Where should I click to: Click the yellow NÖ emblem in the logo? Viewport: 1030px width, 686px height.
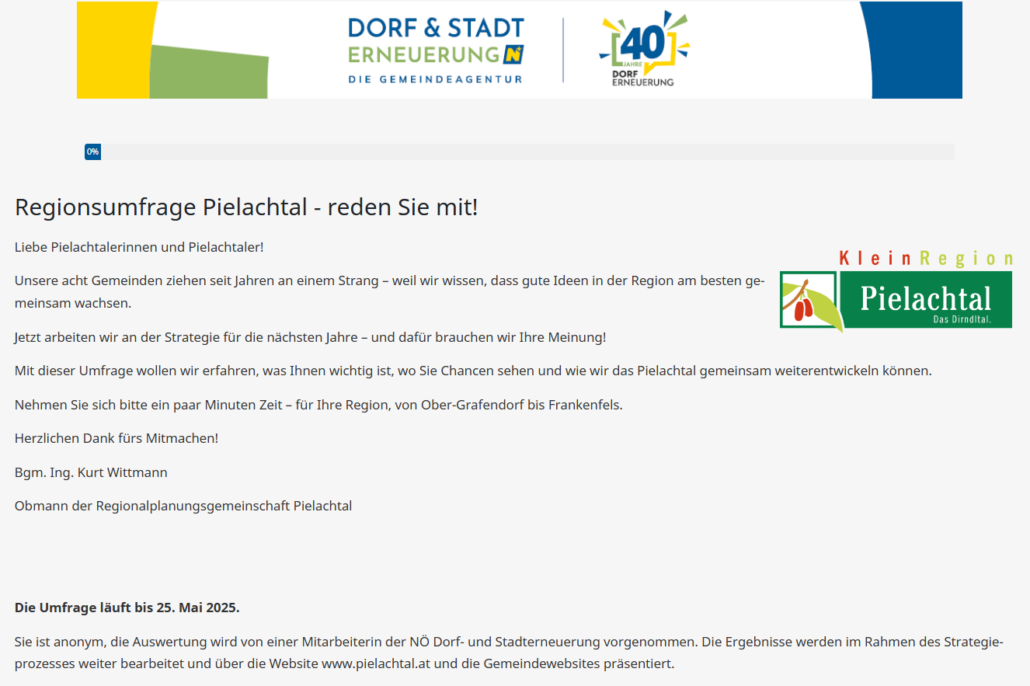[514, 54]
